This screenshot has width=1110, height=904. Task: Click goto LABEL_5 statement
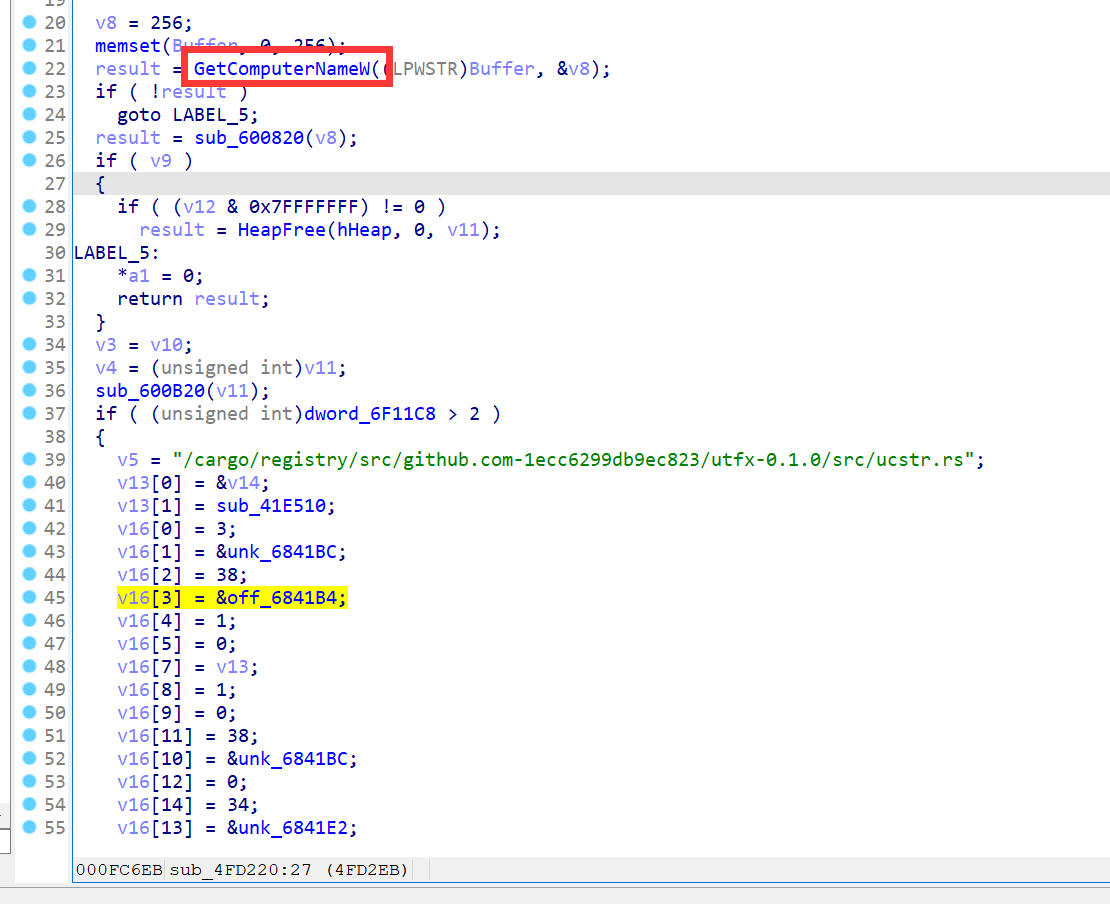(x=188, y=115)
